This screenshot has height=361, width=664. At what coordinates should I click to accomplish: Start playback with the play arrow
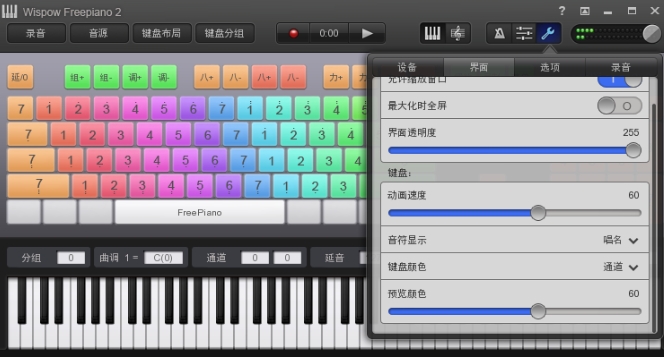[x=367, y=33]
